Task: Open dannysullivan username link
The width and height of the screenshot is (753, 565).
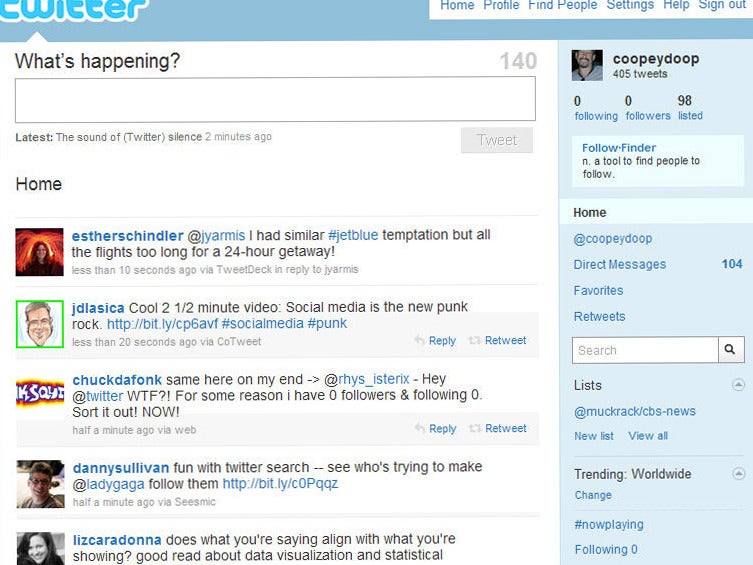Action: 121,468
